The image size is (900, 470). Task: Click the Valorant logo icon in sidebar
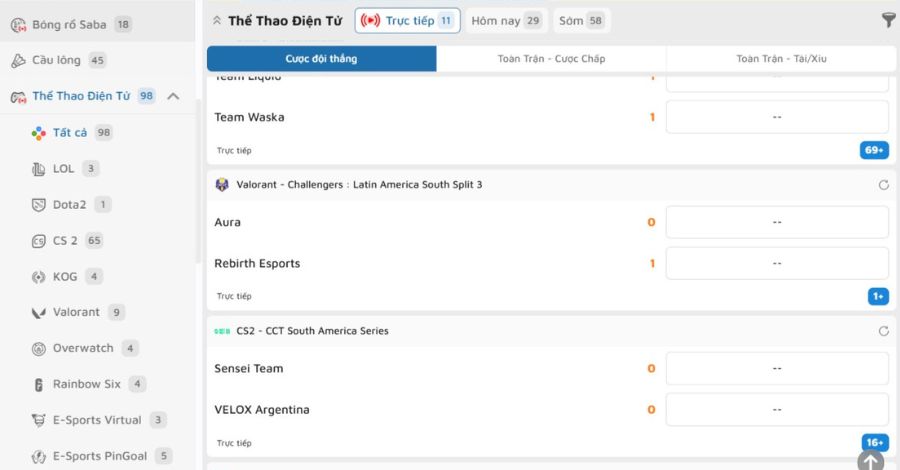pos(38,313)
